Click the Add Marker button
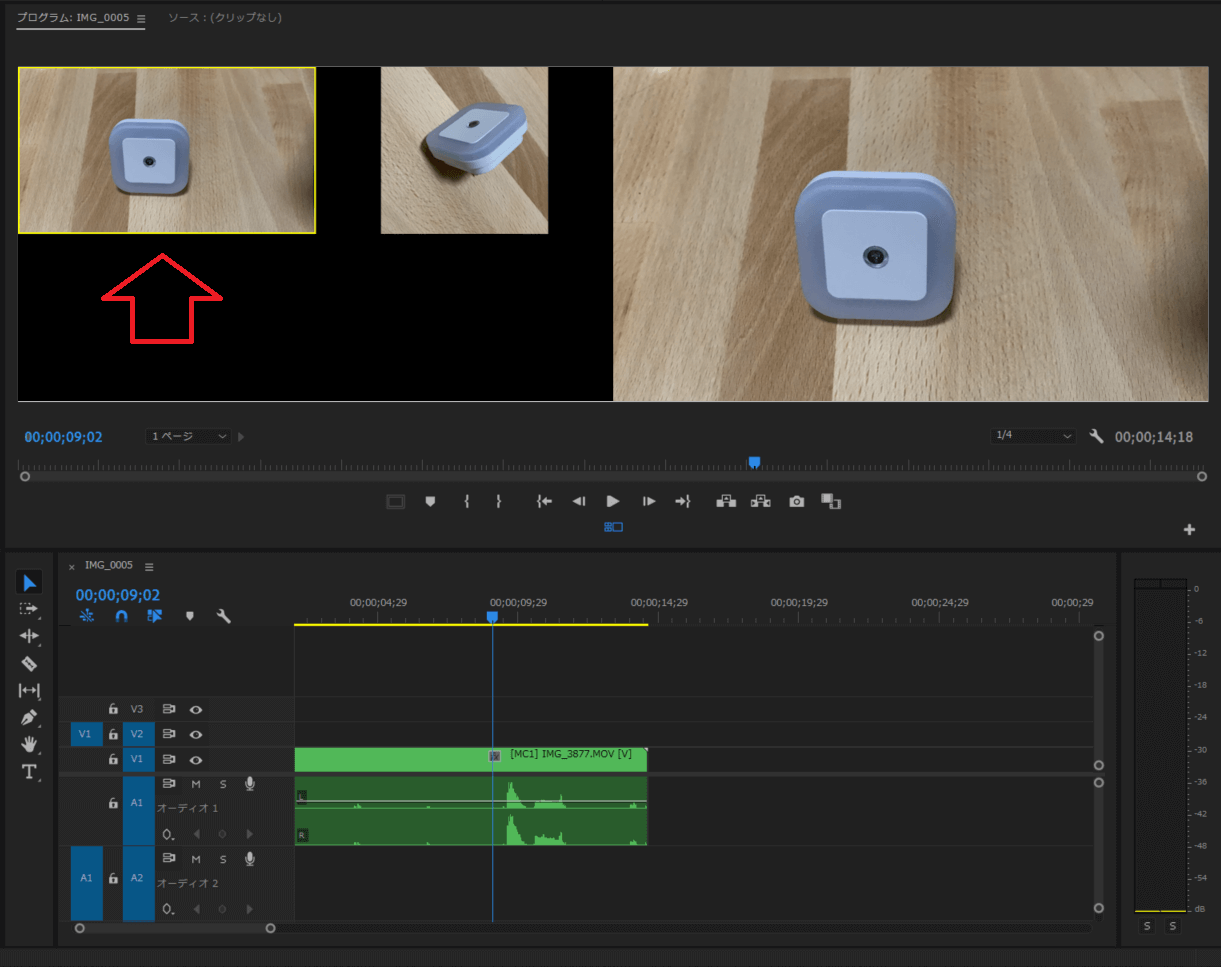The image size is (1221, 967). (430, 501)
